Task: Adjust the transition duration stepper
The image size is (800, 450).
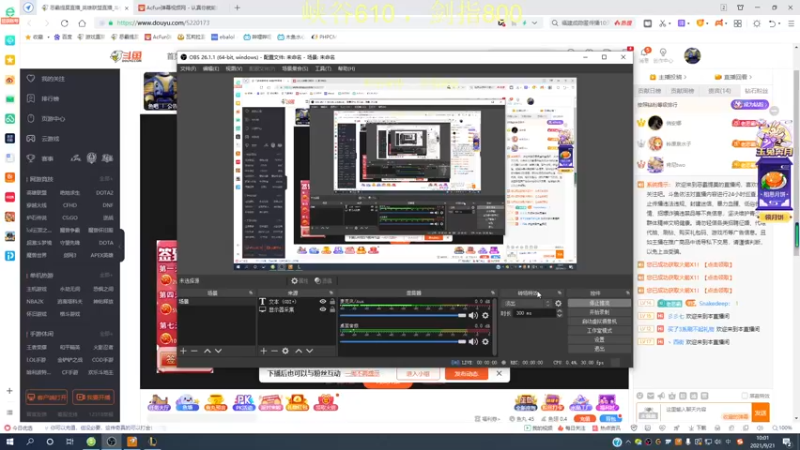Action: (x=560, y=313)
